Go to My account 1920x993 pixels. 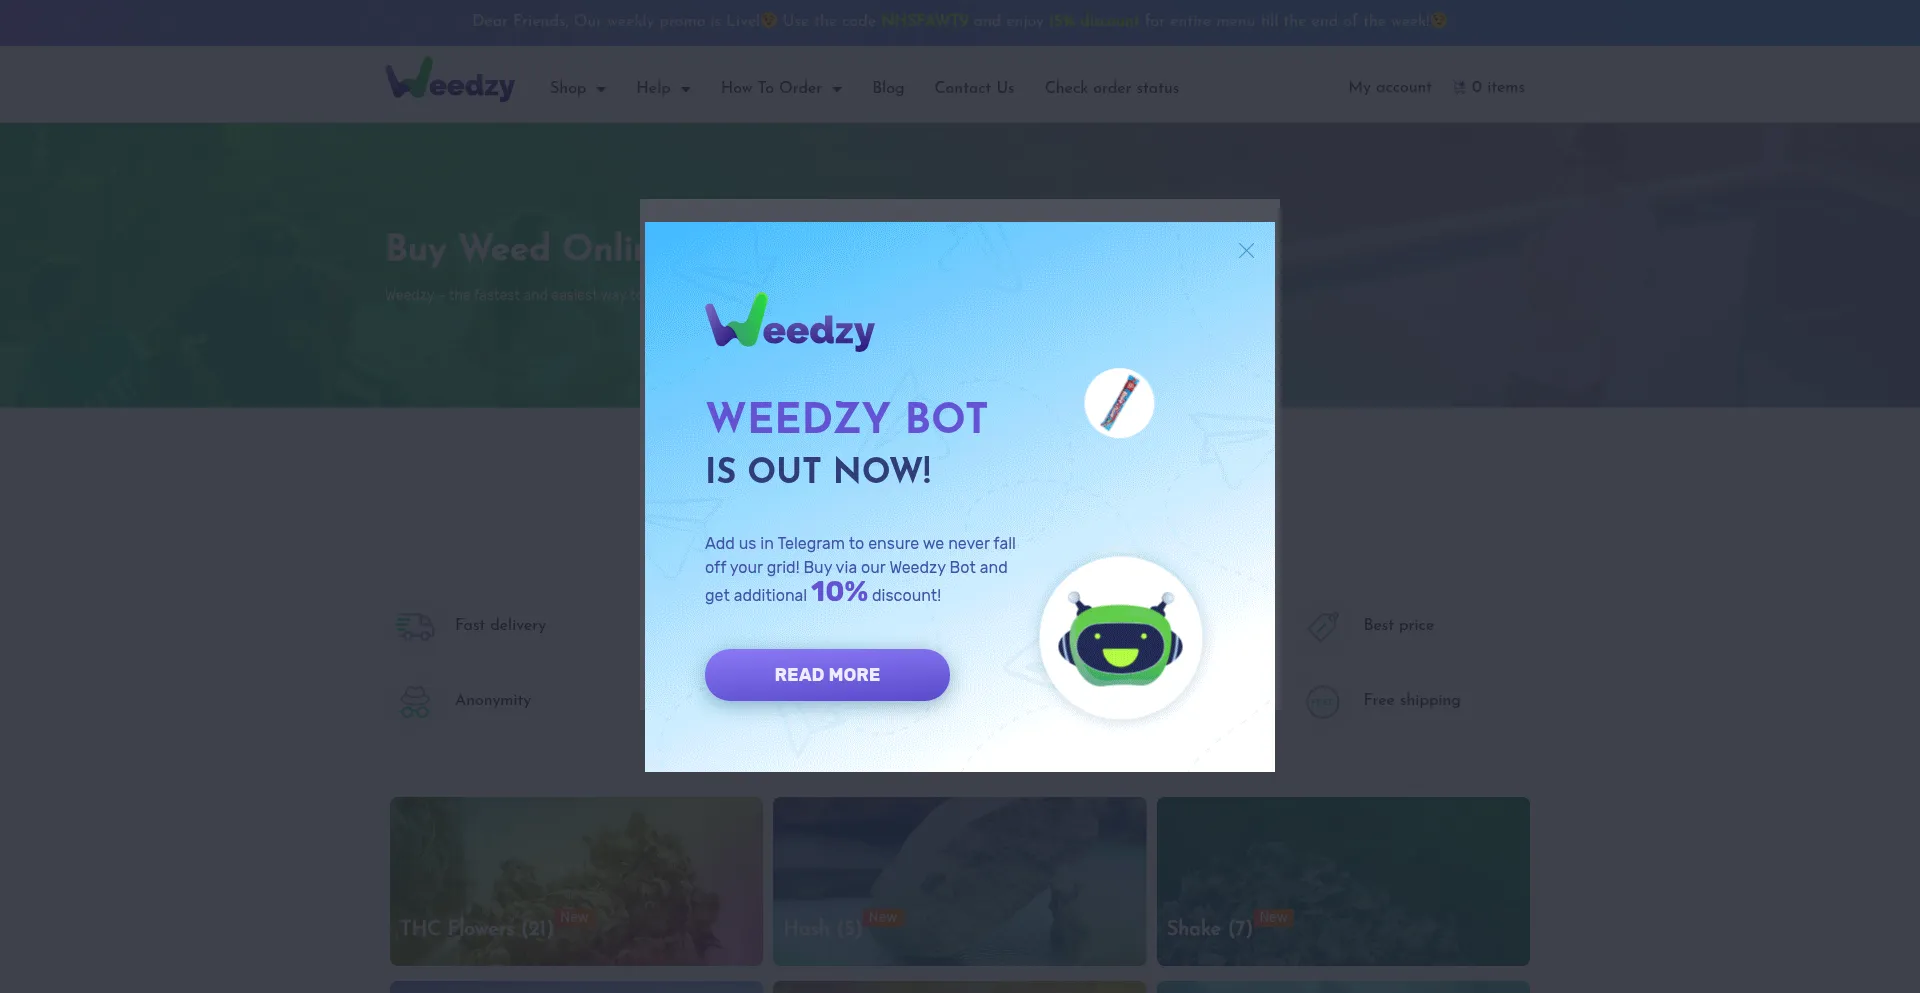(1390, 87)
